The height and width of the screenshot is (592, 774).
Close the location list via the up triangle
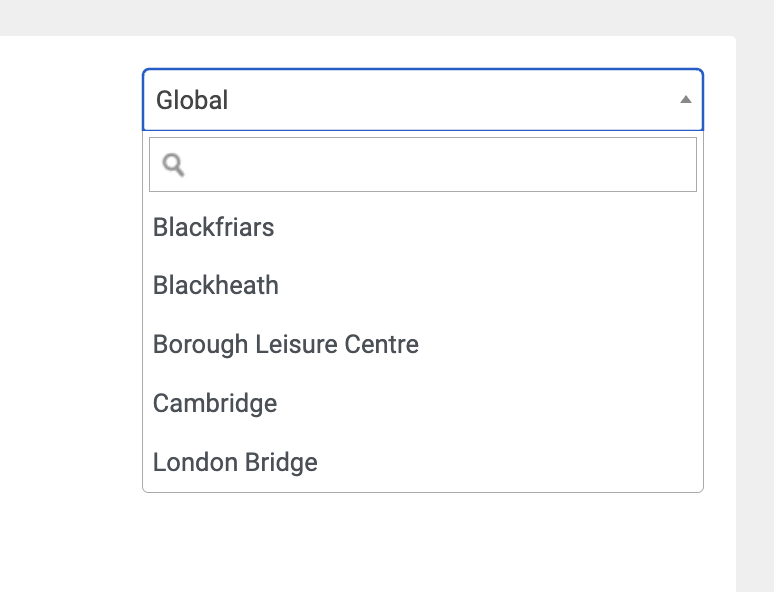click(686, 100)
